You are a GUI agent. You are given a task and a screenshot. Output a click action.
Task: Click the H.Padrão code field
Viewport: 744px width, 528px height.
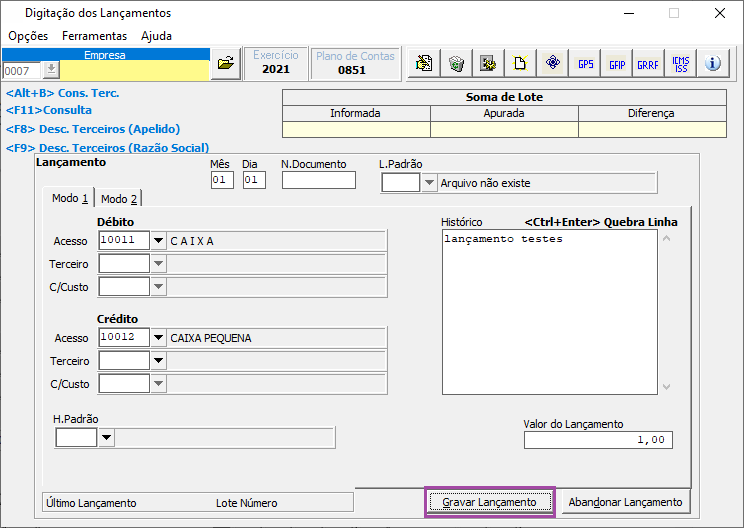pyautogui.click(x=76, y=437)
